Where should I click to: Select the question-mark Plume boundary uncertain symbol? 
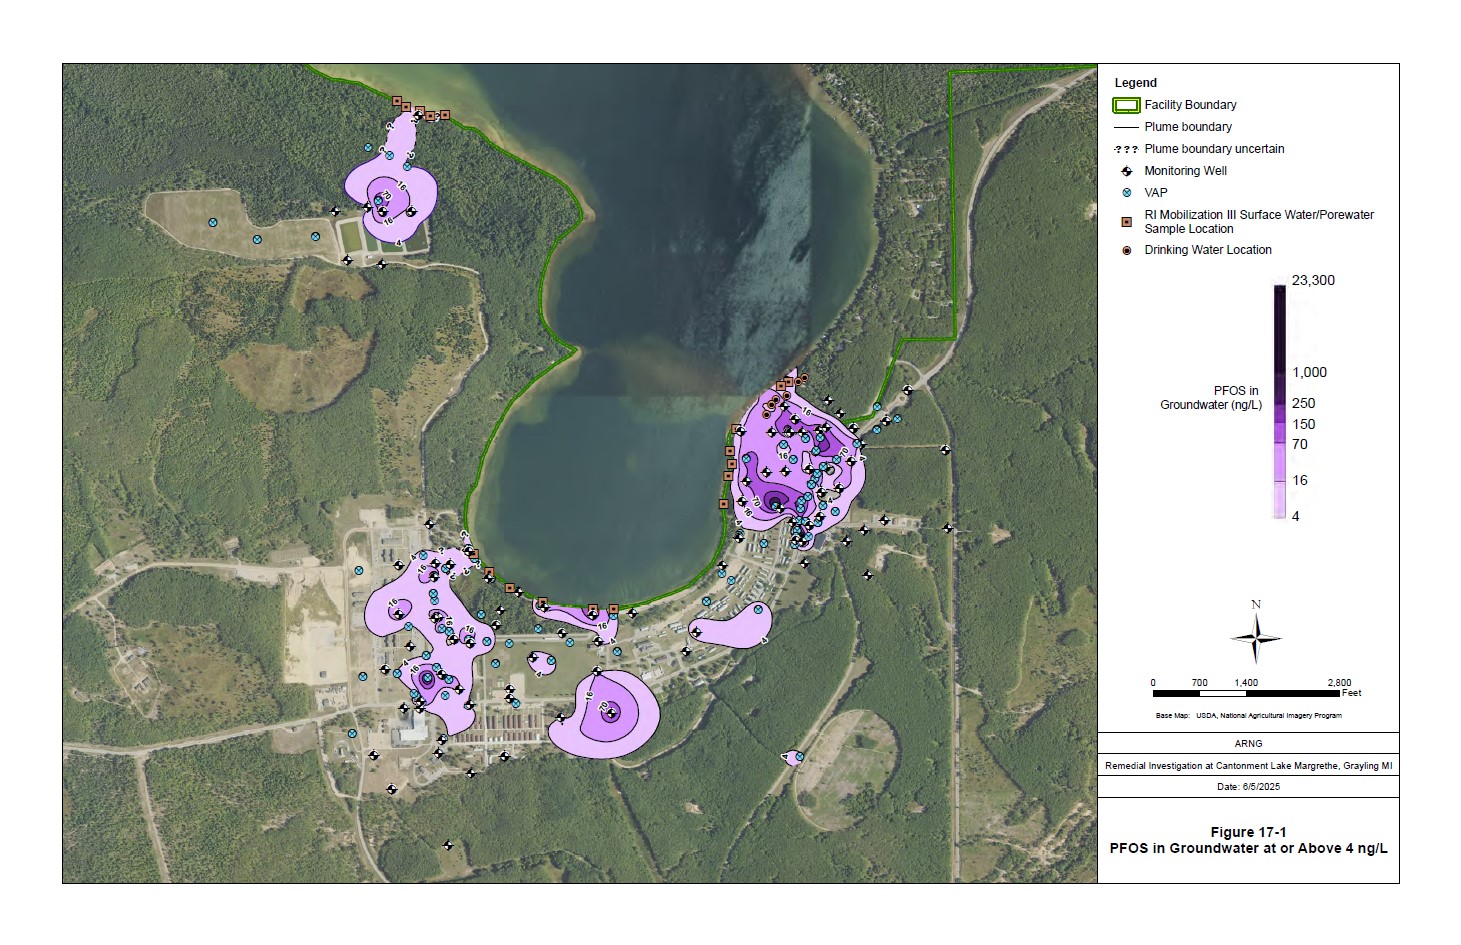coord(1126,149)
